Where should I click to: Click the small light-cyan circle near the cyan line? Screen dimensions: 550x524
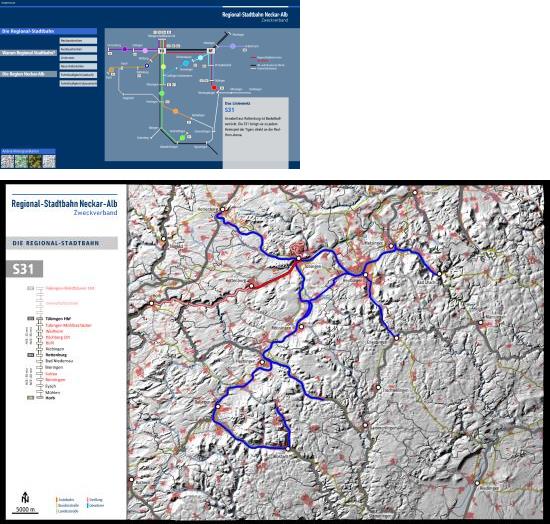200,58
